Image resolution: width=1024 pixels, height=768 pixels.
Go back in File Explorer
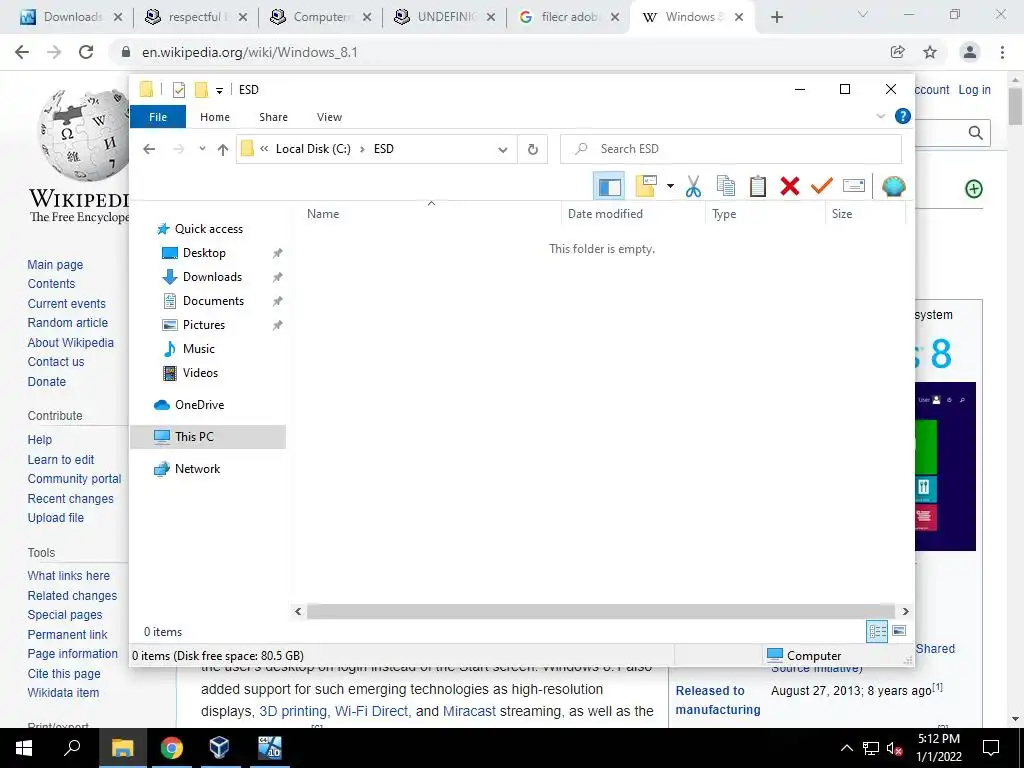pyautogui.click(x=149, y=149)
